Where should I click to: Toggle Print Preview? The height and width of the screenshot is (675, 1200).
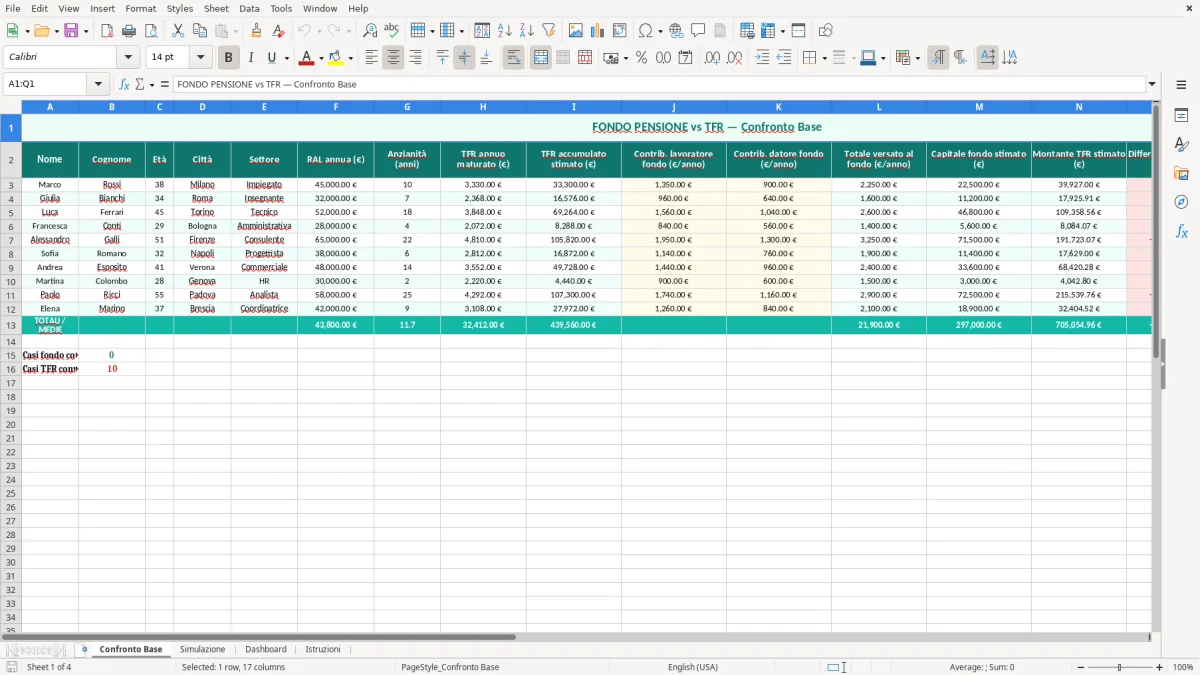[151, 31]
